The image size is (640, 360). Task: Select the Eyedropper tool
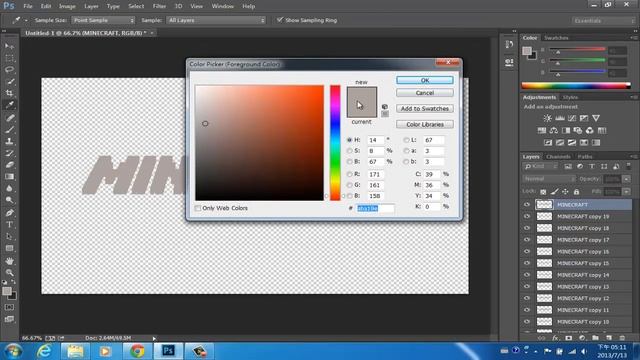click(x=9, y=105)
